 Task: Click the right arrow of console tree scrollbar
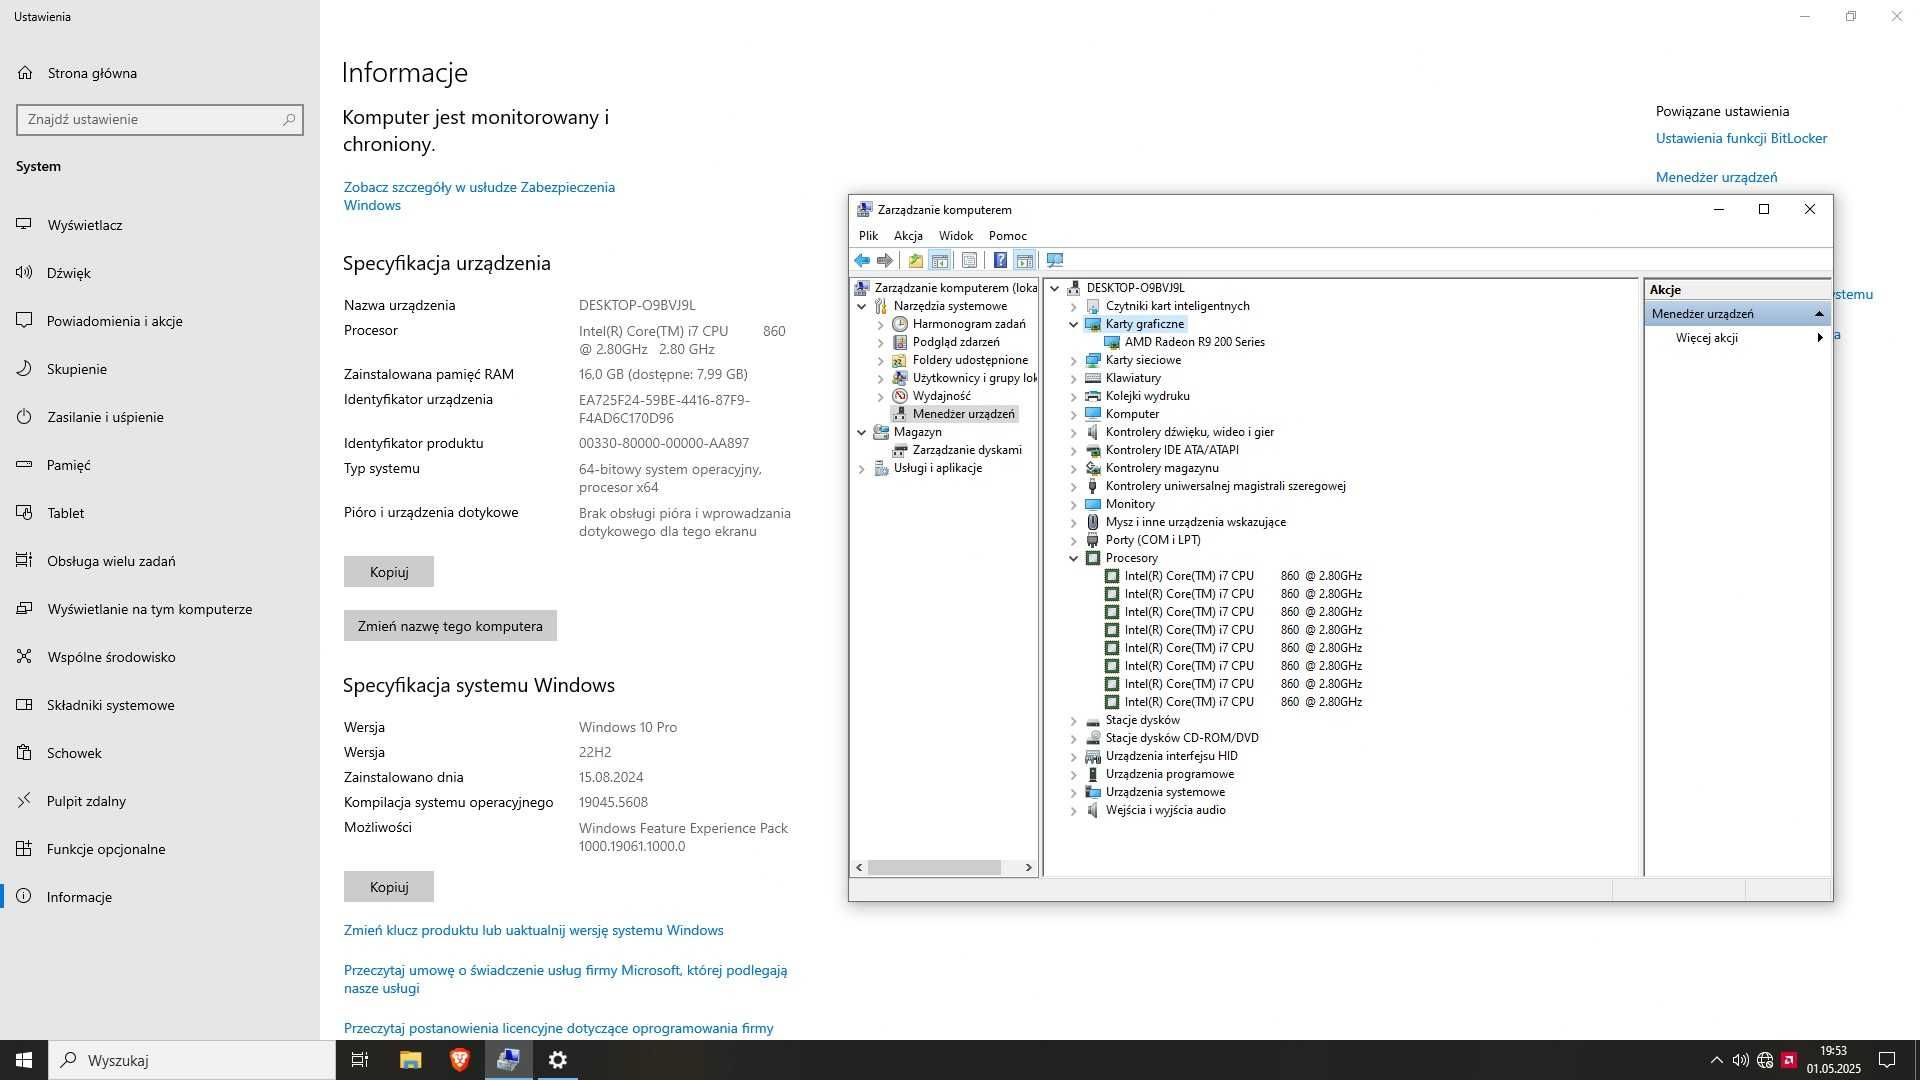click(x=1028, y=868)
